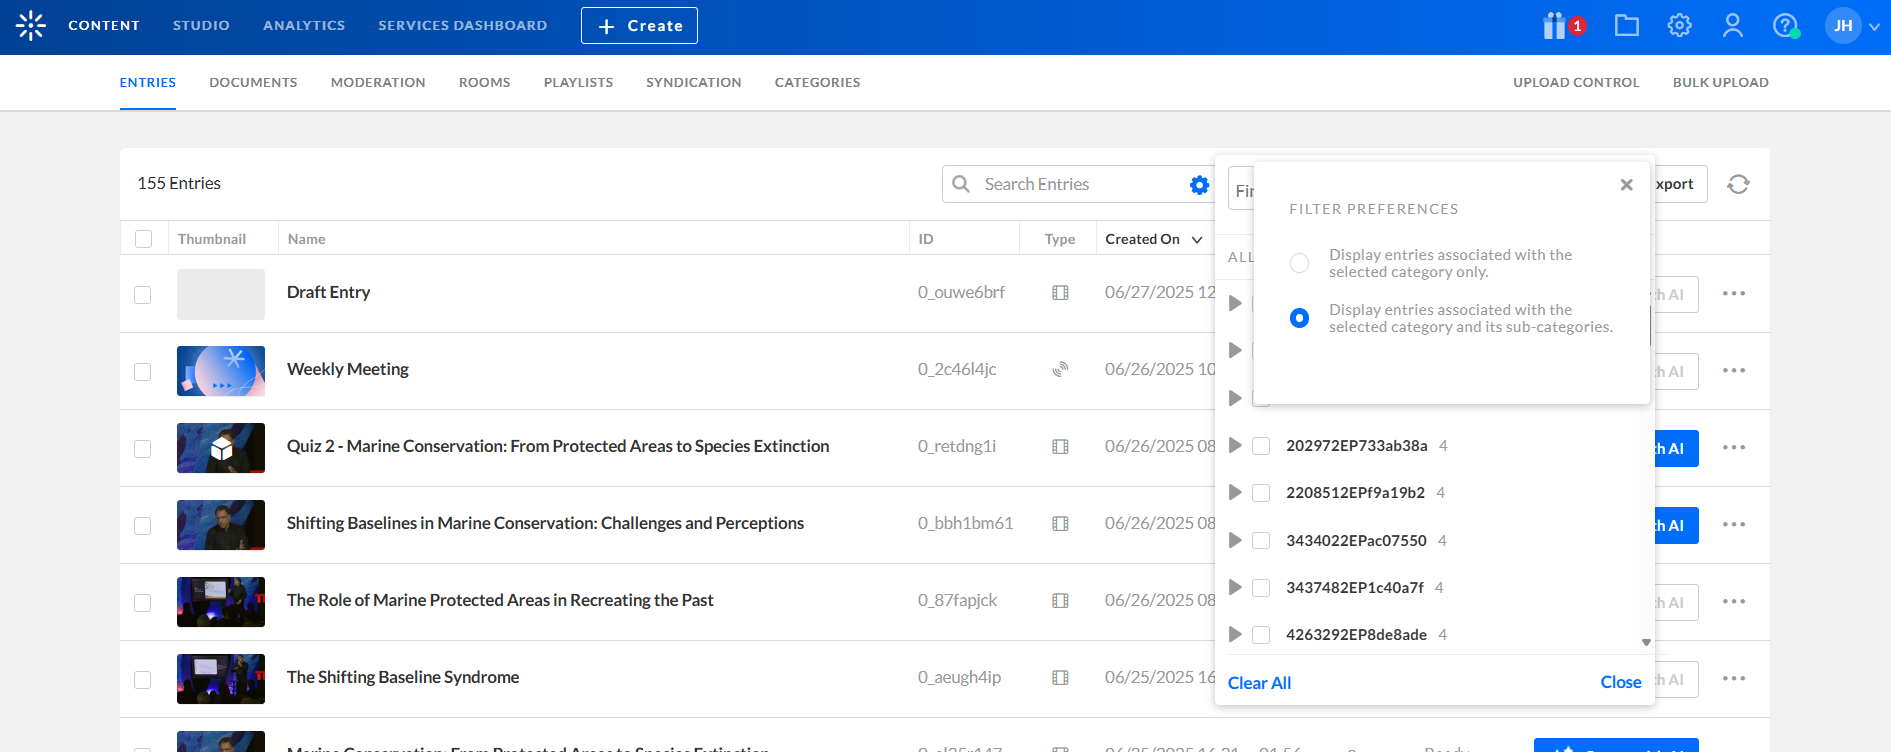1891x752 pixels.
Task: Click the Clear All link
Action: (1259, 683)
